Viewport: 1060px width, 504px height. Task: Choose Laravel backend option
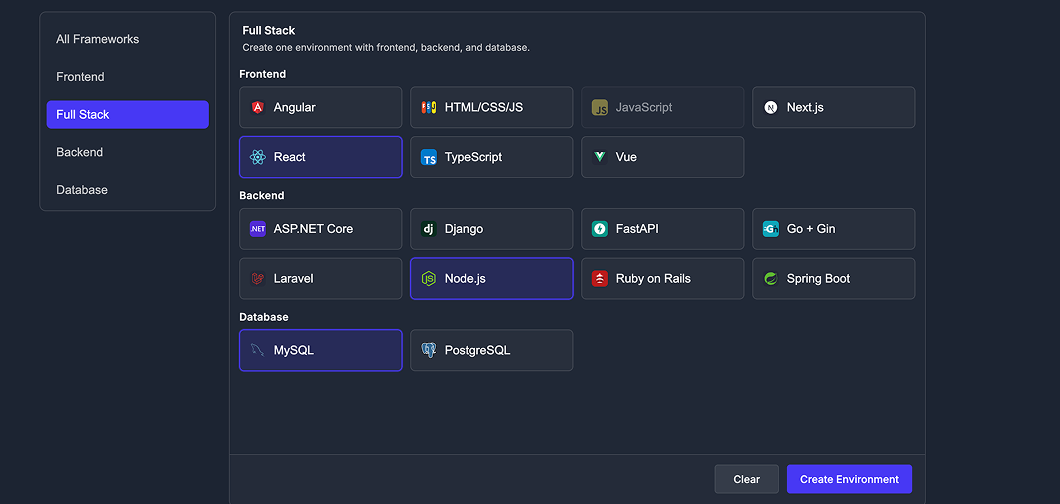[320, 278]
